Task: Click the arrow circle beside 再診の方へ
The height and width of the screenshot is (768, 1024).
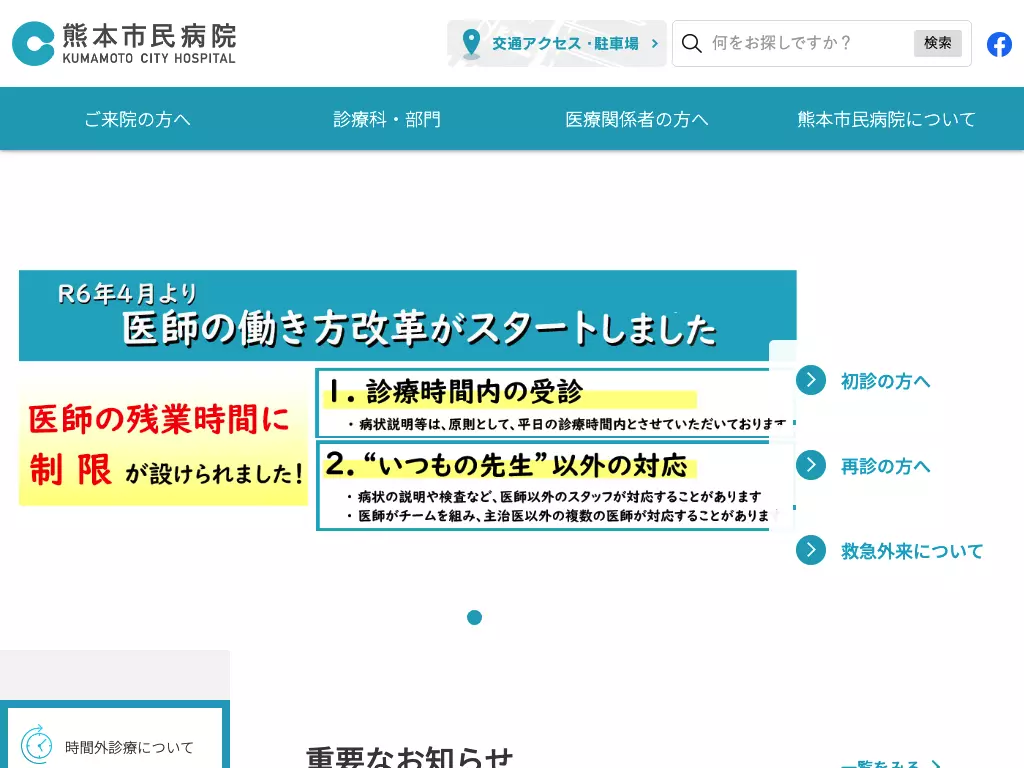Action: pyautogui.click(x=811, y=465)
